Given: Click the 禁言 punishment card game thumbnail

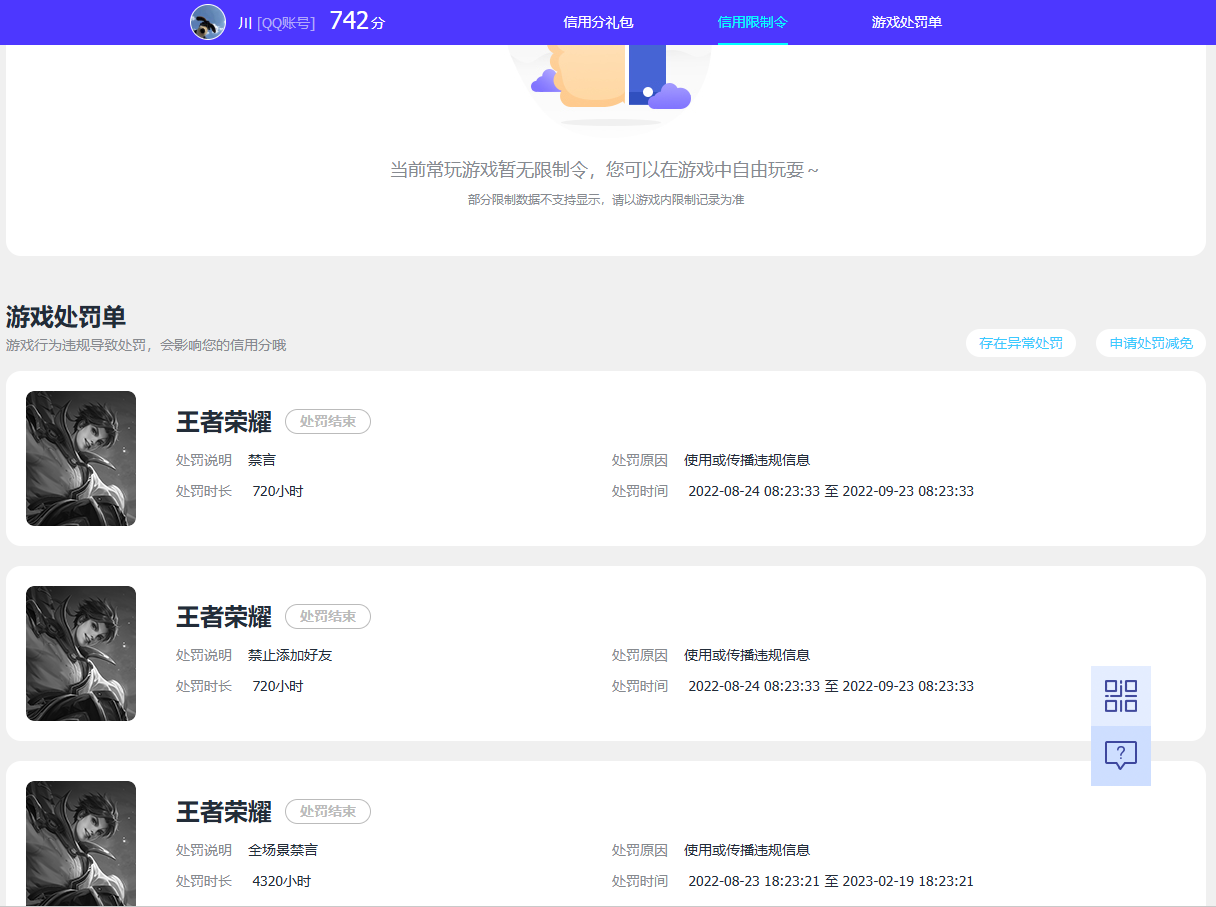Looking at the screenshot, I should click(x=81, y=458).
